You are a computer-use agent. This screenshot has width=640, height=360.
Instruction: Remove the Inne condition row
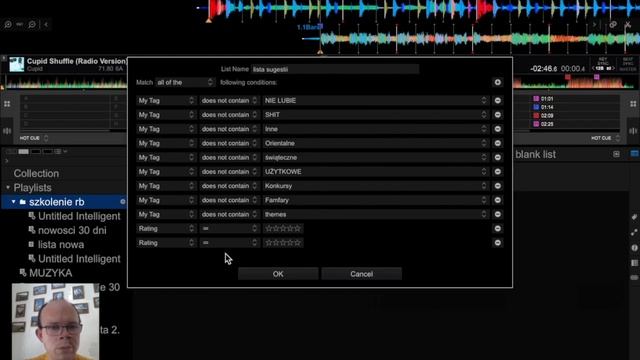pyautogui.click(x=498, y=129)
